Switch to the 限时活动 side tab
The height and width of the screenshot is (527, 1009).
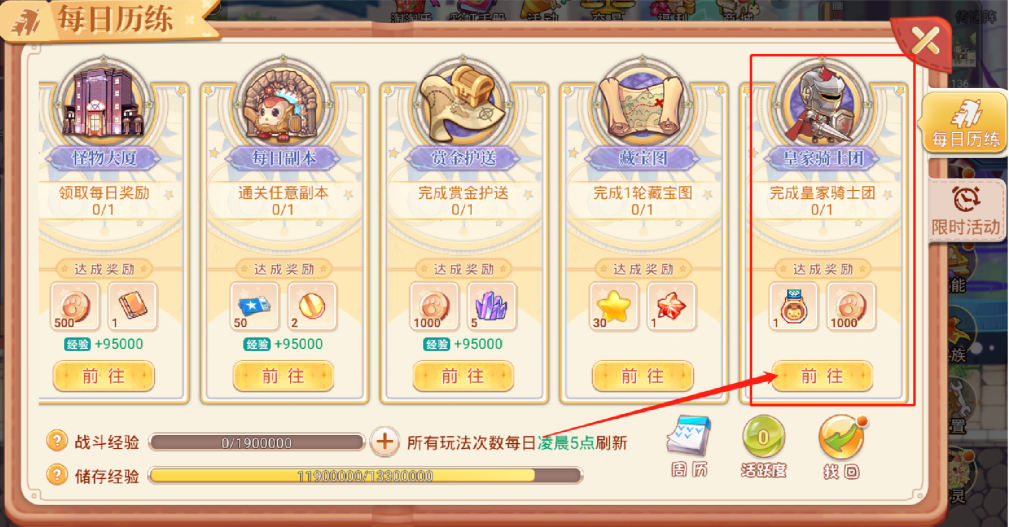pyautogui.click(x=966, y=210)
